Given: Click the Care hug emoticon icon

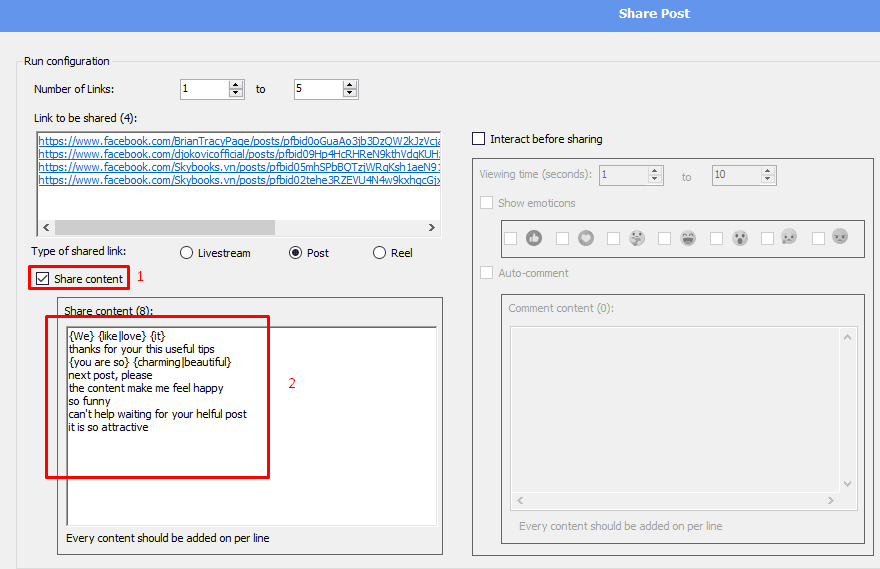Looking at the screenshot, I should 637,238.
